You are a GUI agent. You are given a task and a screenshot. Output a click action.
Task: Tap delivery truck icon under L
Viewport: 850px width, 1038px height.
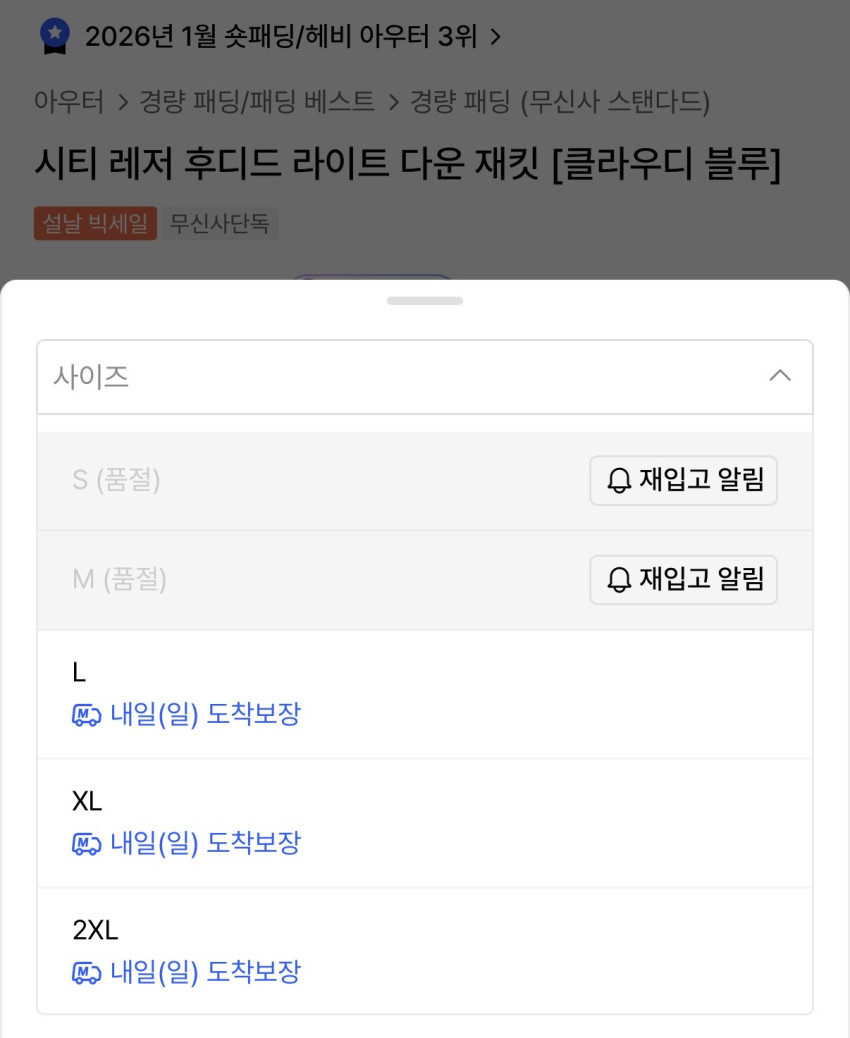[x=87, y=716]
